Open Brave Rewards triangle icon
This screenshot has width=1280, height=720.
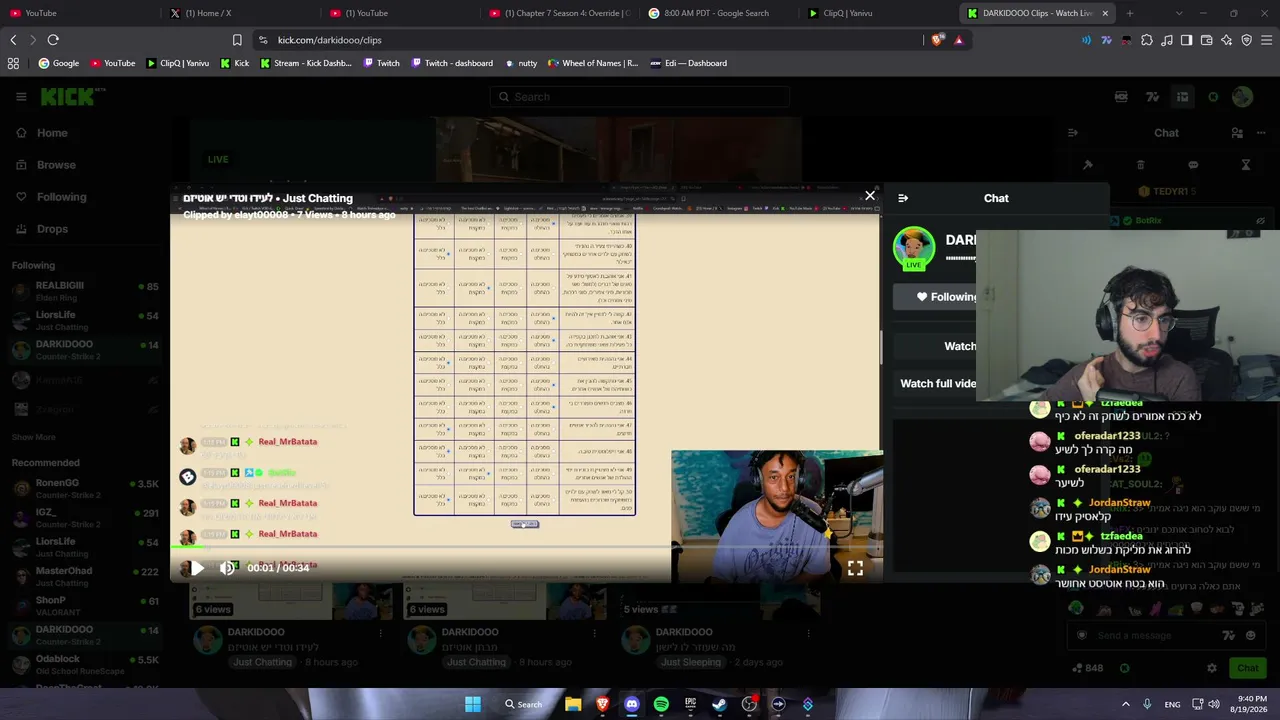[959, 40]
